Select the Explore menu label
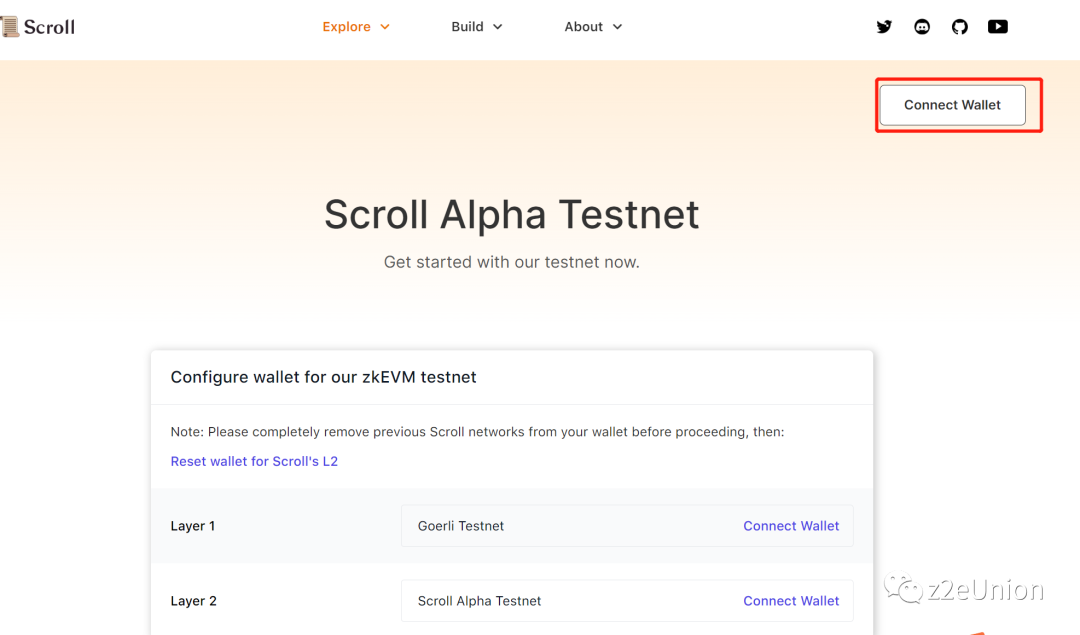The image size is (1080, 635). coord(346,27)
